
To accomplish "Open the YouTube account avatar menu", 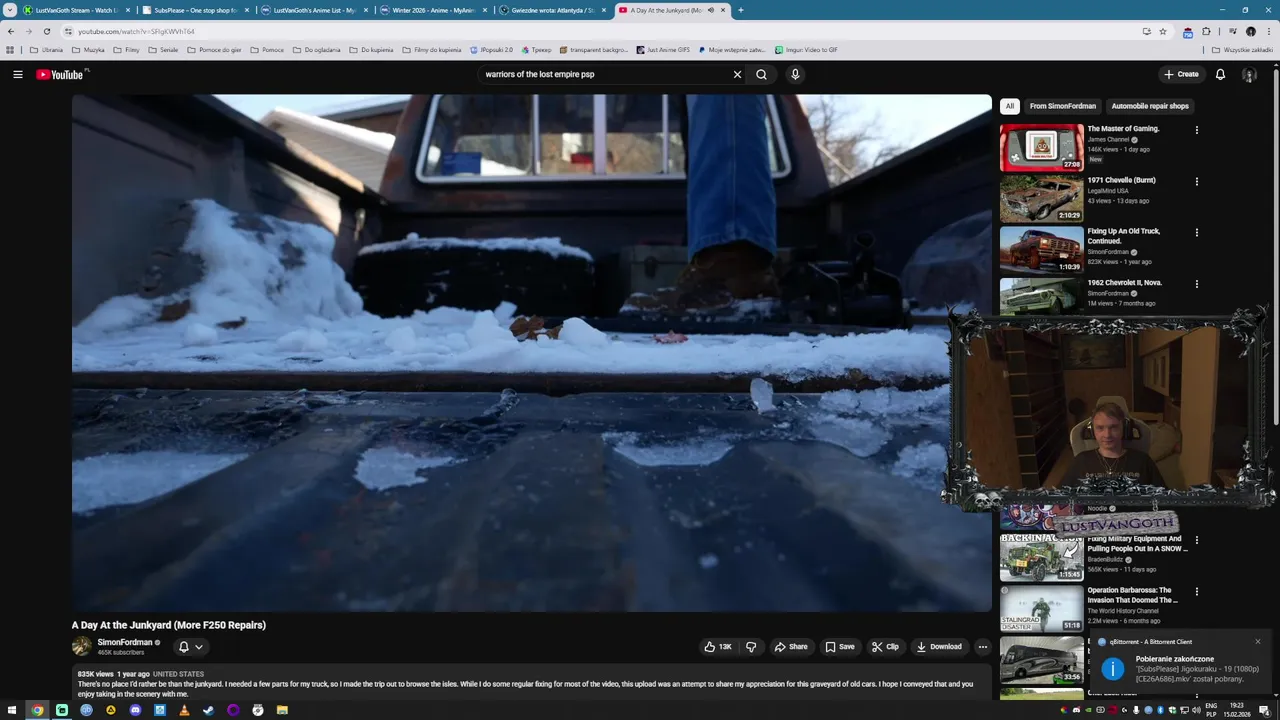I will (1249, 74).
